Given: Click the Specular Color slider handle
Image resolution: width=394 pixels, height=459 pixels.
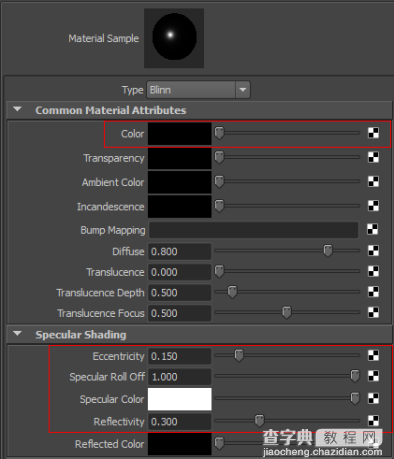Looking at the screenshot, I should point(355,399).
